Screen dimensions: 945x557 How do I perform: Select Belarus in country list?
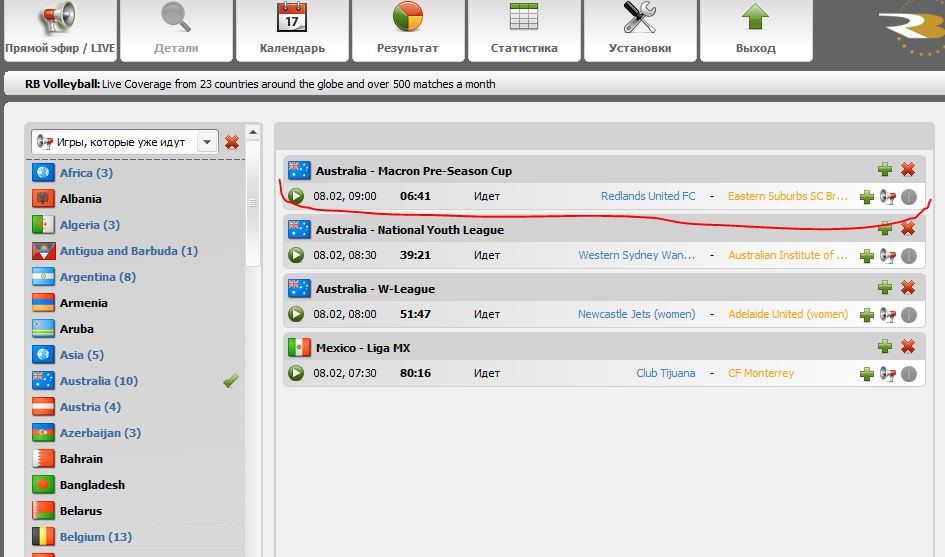tap(81, 510)
